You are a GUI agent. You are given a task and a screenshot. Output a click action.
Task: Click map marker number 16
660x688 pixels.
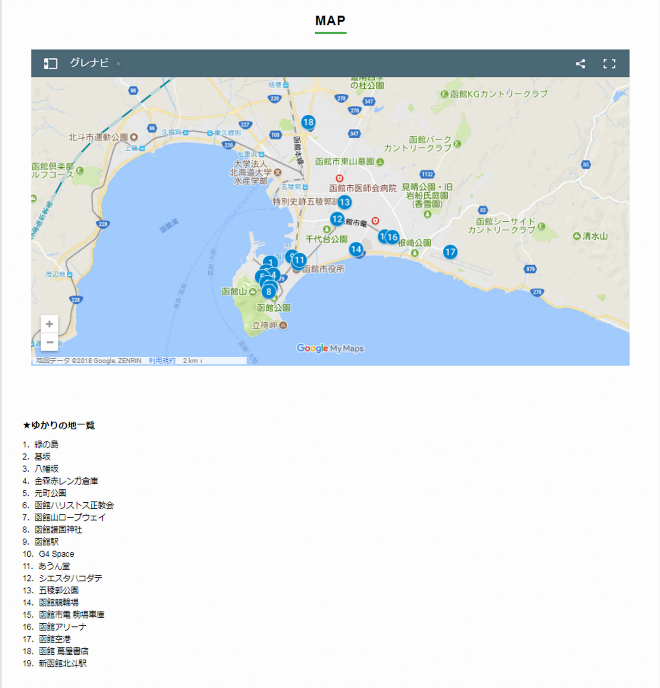393,237
